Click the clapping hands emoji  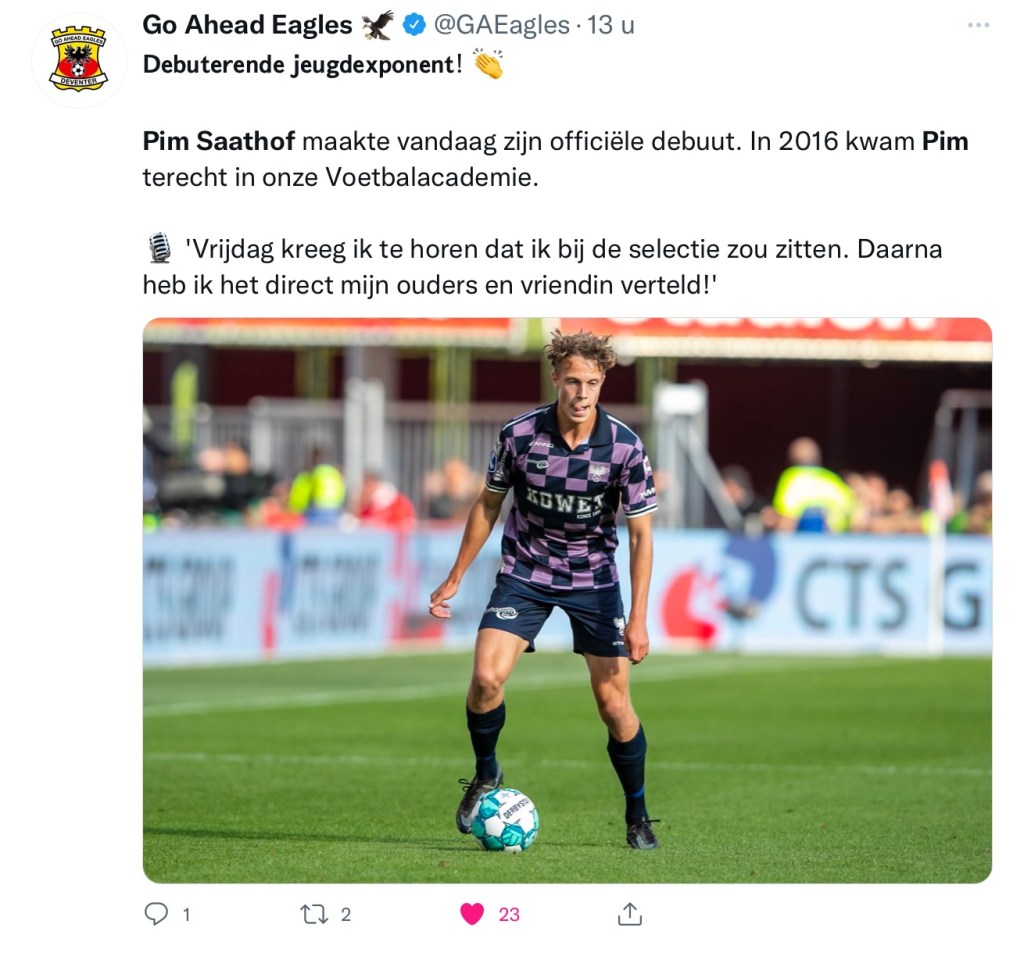[x=488, y=63]
